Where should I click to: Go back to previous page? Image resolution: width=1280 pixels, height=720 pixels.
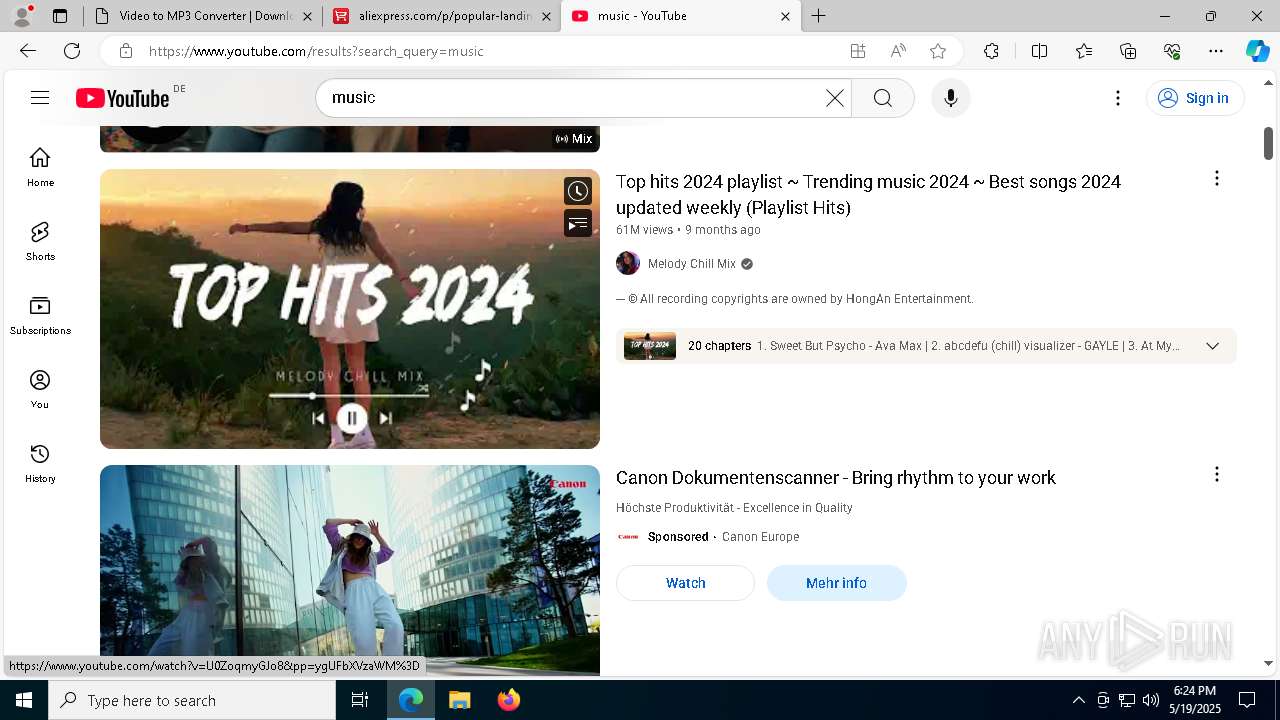pyautogui.click(x=28, y=51)
